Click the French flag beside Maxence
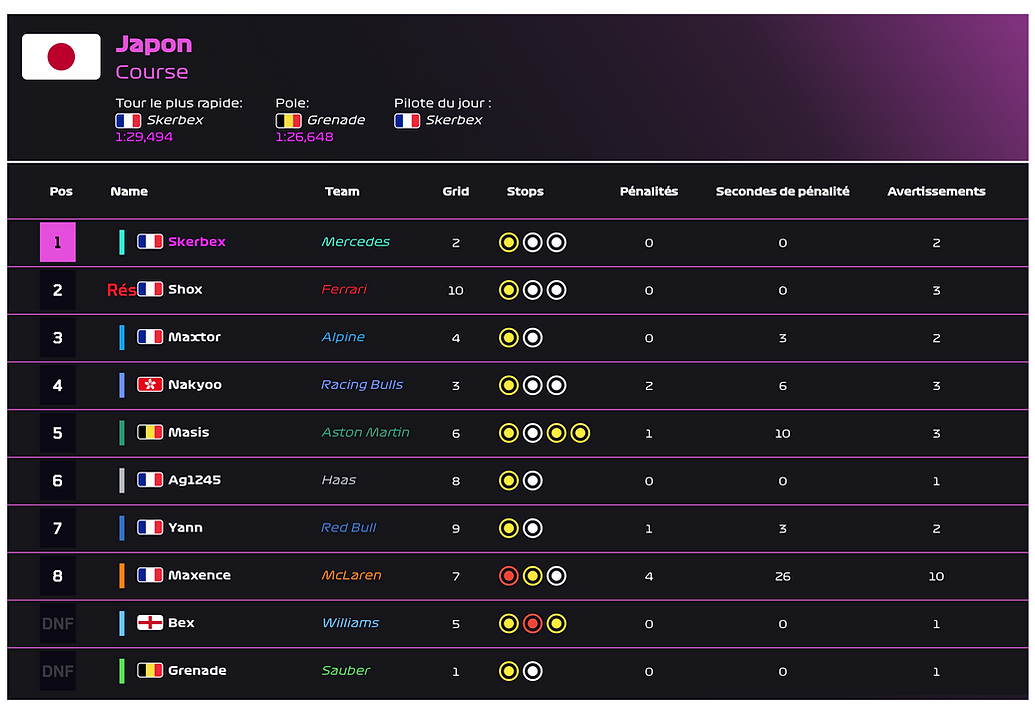 coord(150,575)
